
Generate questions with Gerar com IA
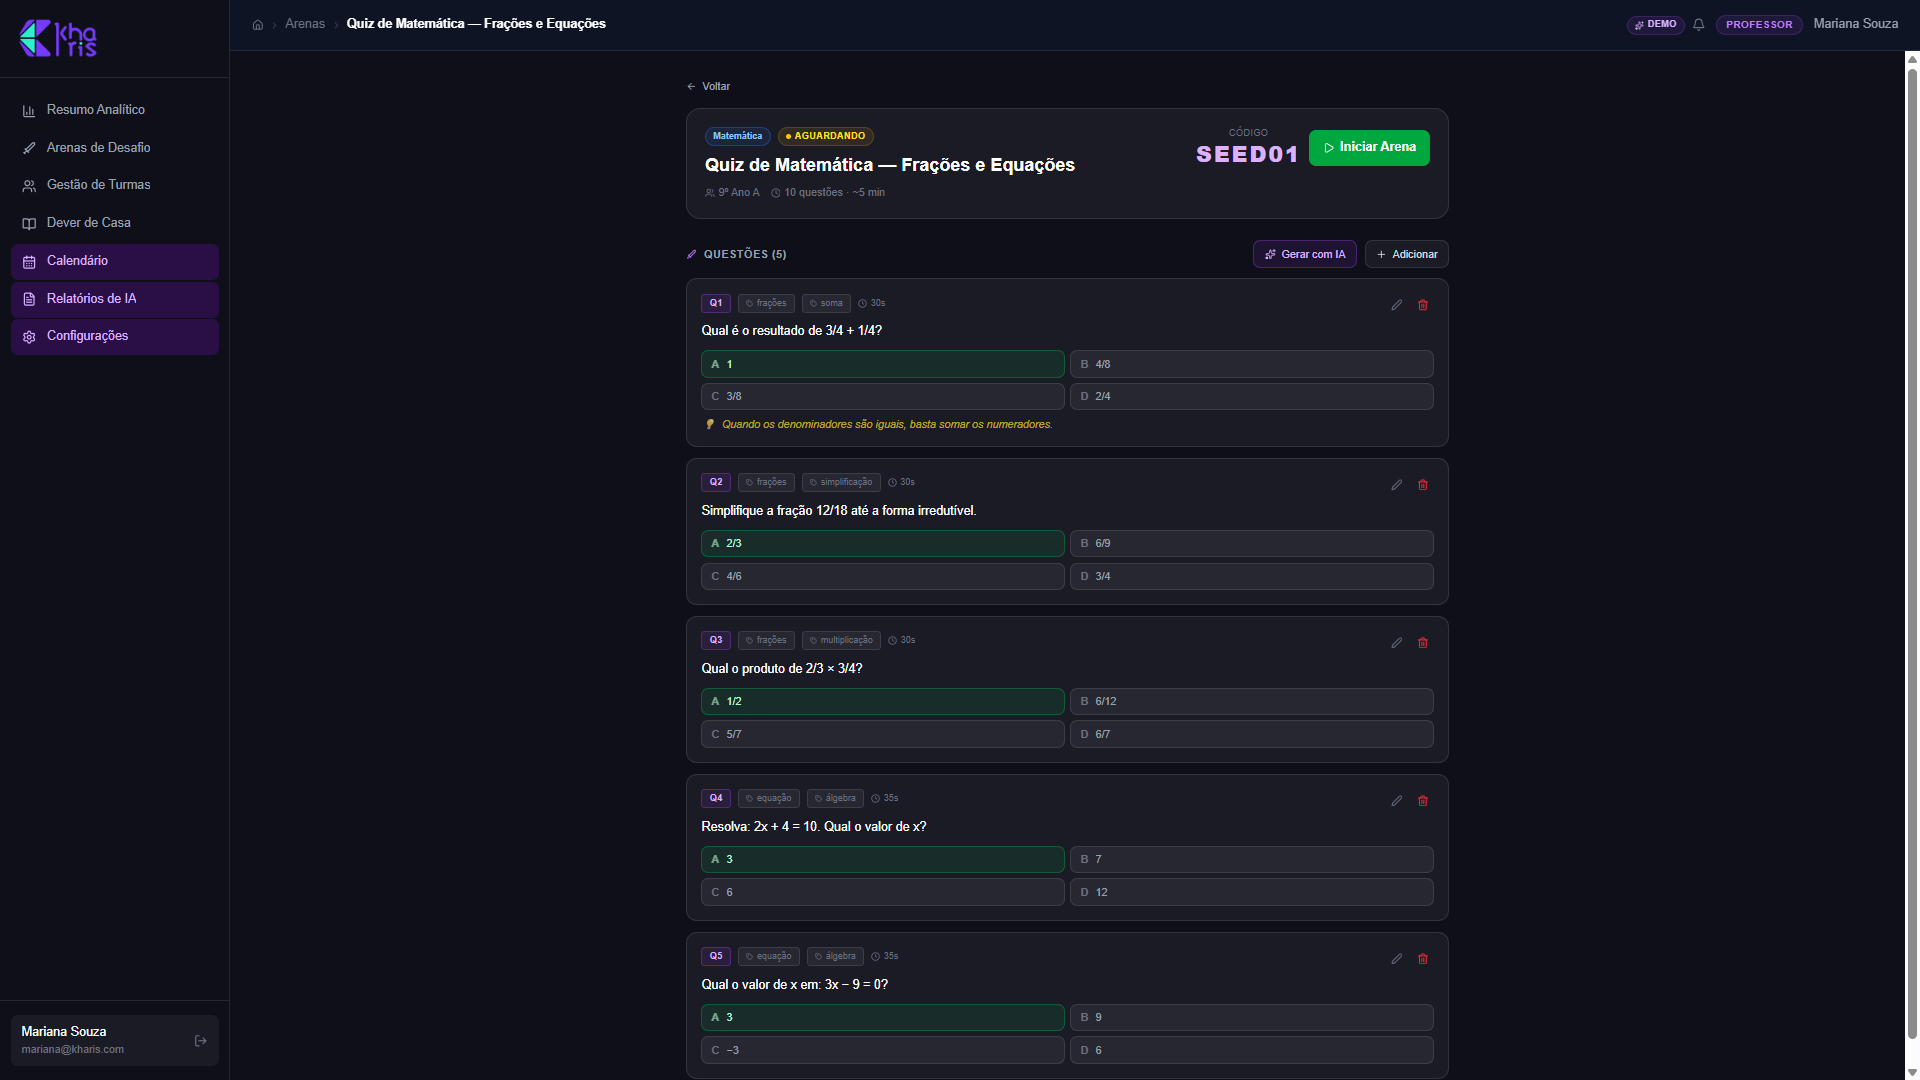1304,254
